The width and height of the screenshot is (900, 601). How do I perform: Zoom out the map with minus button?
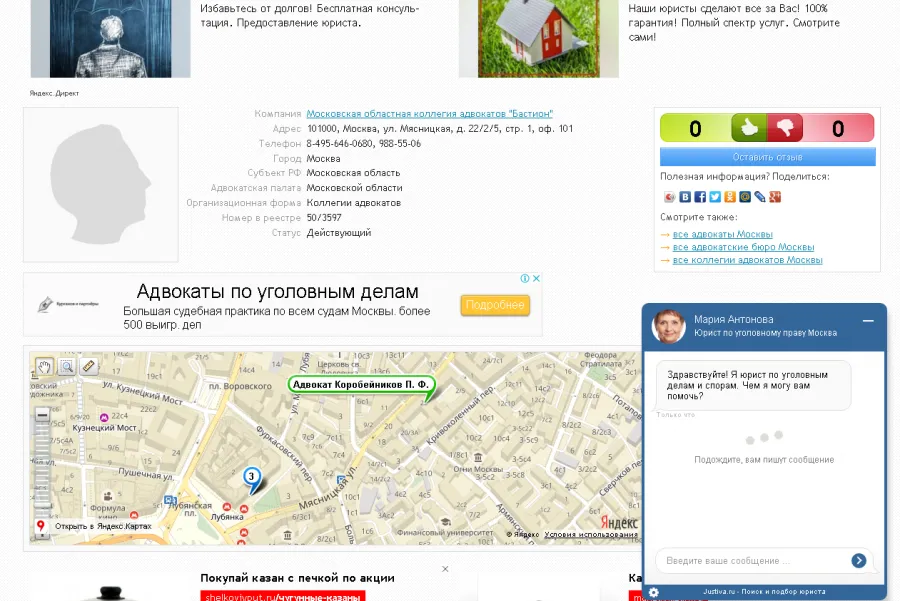(42, 414)
